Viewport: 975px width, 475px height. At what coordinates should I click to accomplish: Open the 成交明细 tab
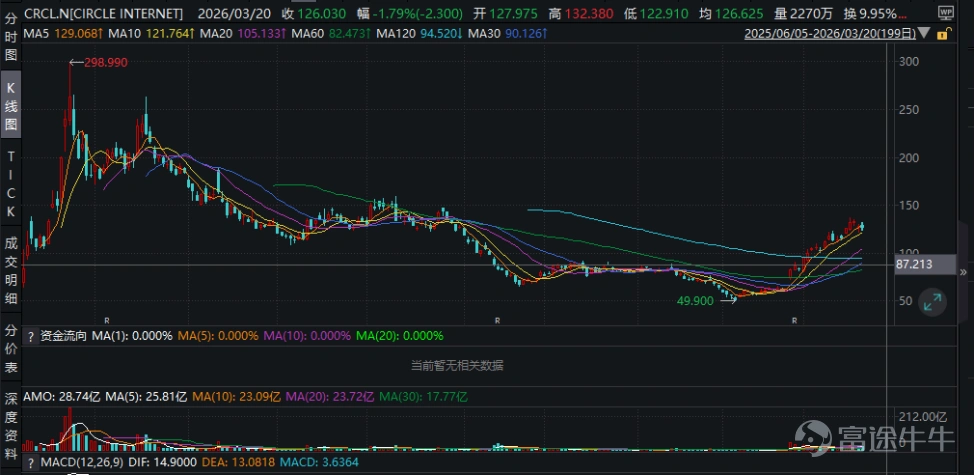point(11,271)
